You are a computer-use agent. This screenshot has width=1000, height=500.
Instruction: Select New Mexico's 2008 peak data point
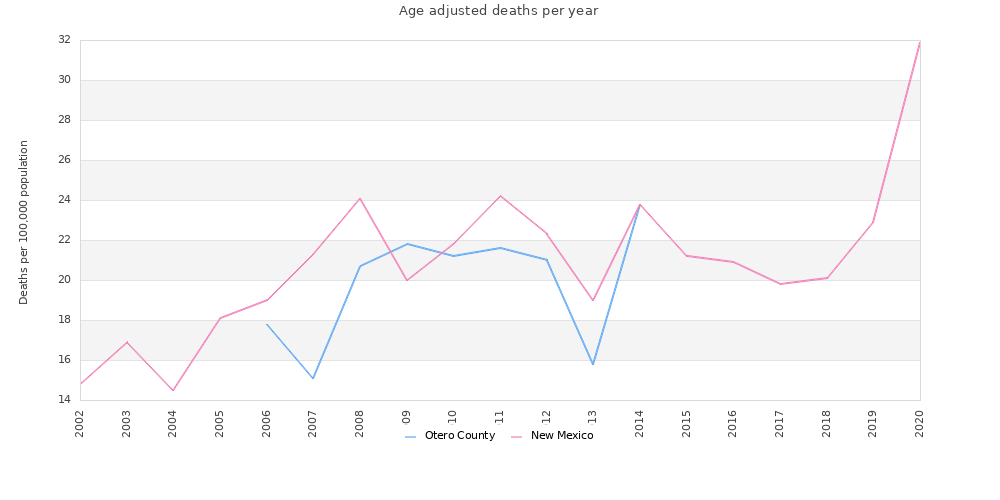pos(360,198)
